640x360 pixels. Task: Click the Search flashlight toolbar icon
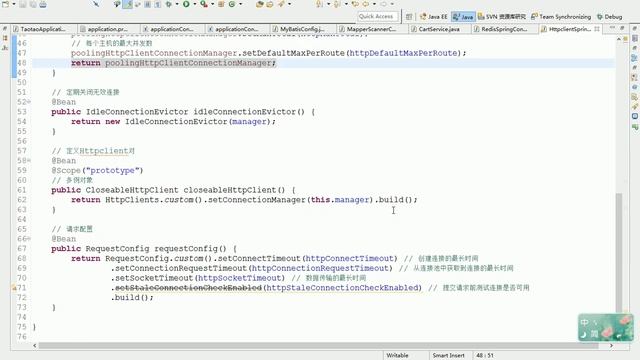(281, 4)
